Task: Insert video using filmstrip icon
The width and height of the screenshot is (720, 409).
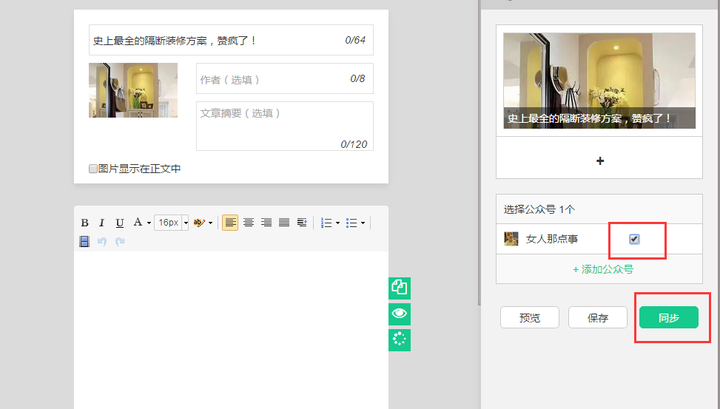Action: (x=84, y=241)
